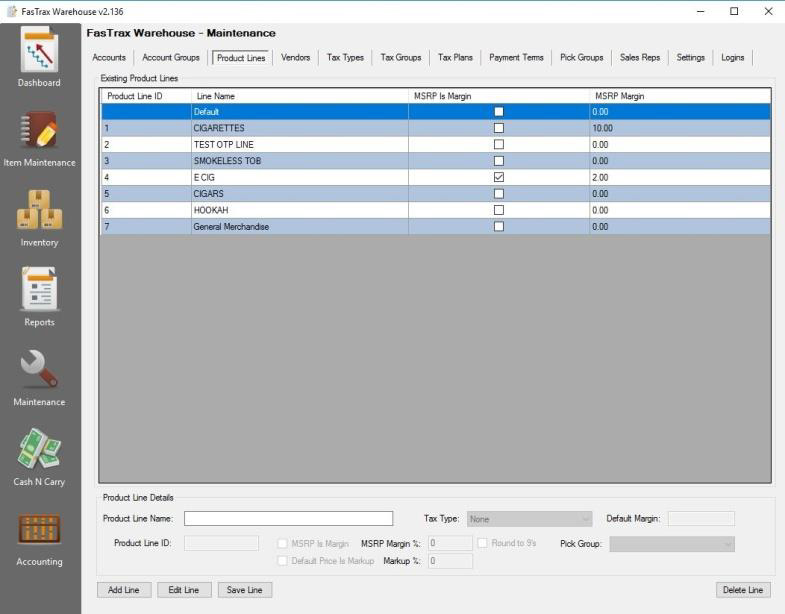Minimize the FasTrax Warehouse window

700,11
